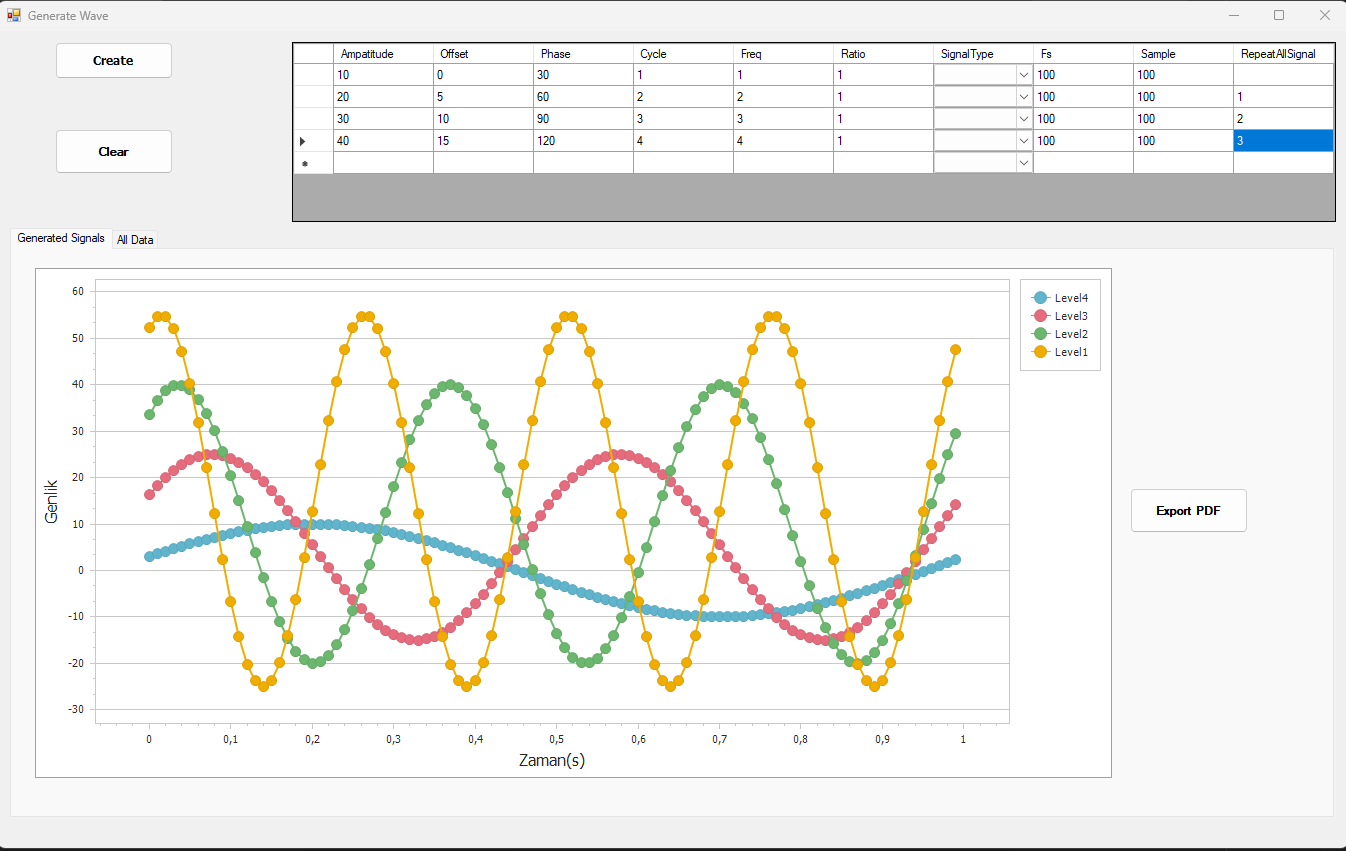1346x851 pixels.
Task: Click the Level1 orange legend marker
Action: point(1040,352)
